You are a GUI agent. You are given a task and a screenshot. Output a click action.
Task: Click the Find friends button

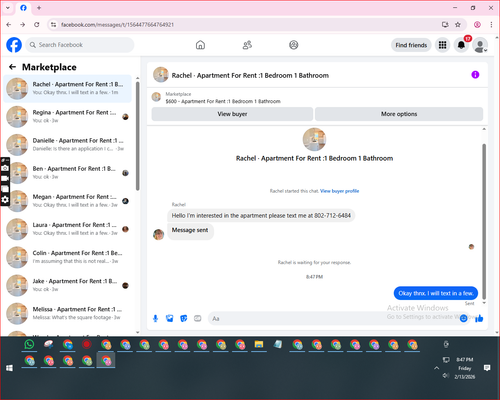click(411, 45)
